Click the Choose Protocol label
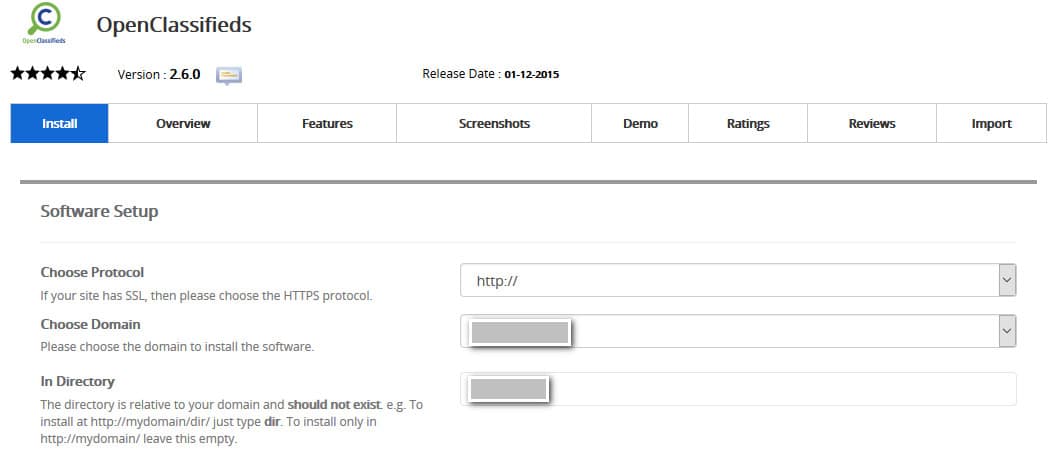Screen dimensions: 1059x475 tap(92, 272)
